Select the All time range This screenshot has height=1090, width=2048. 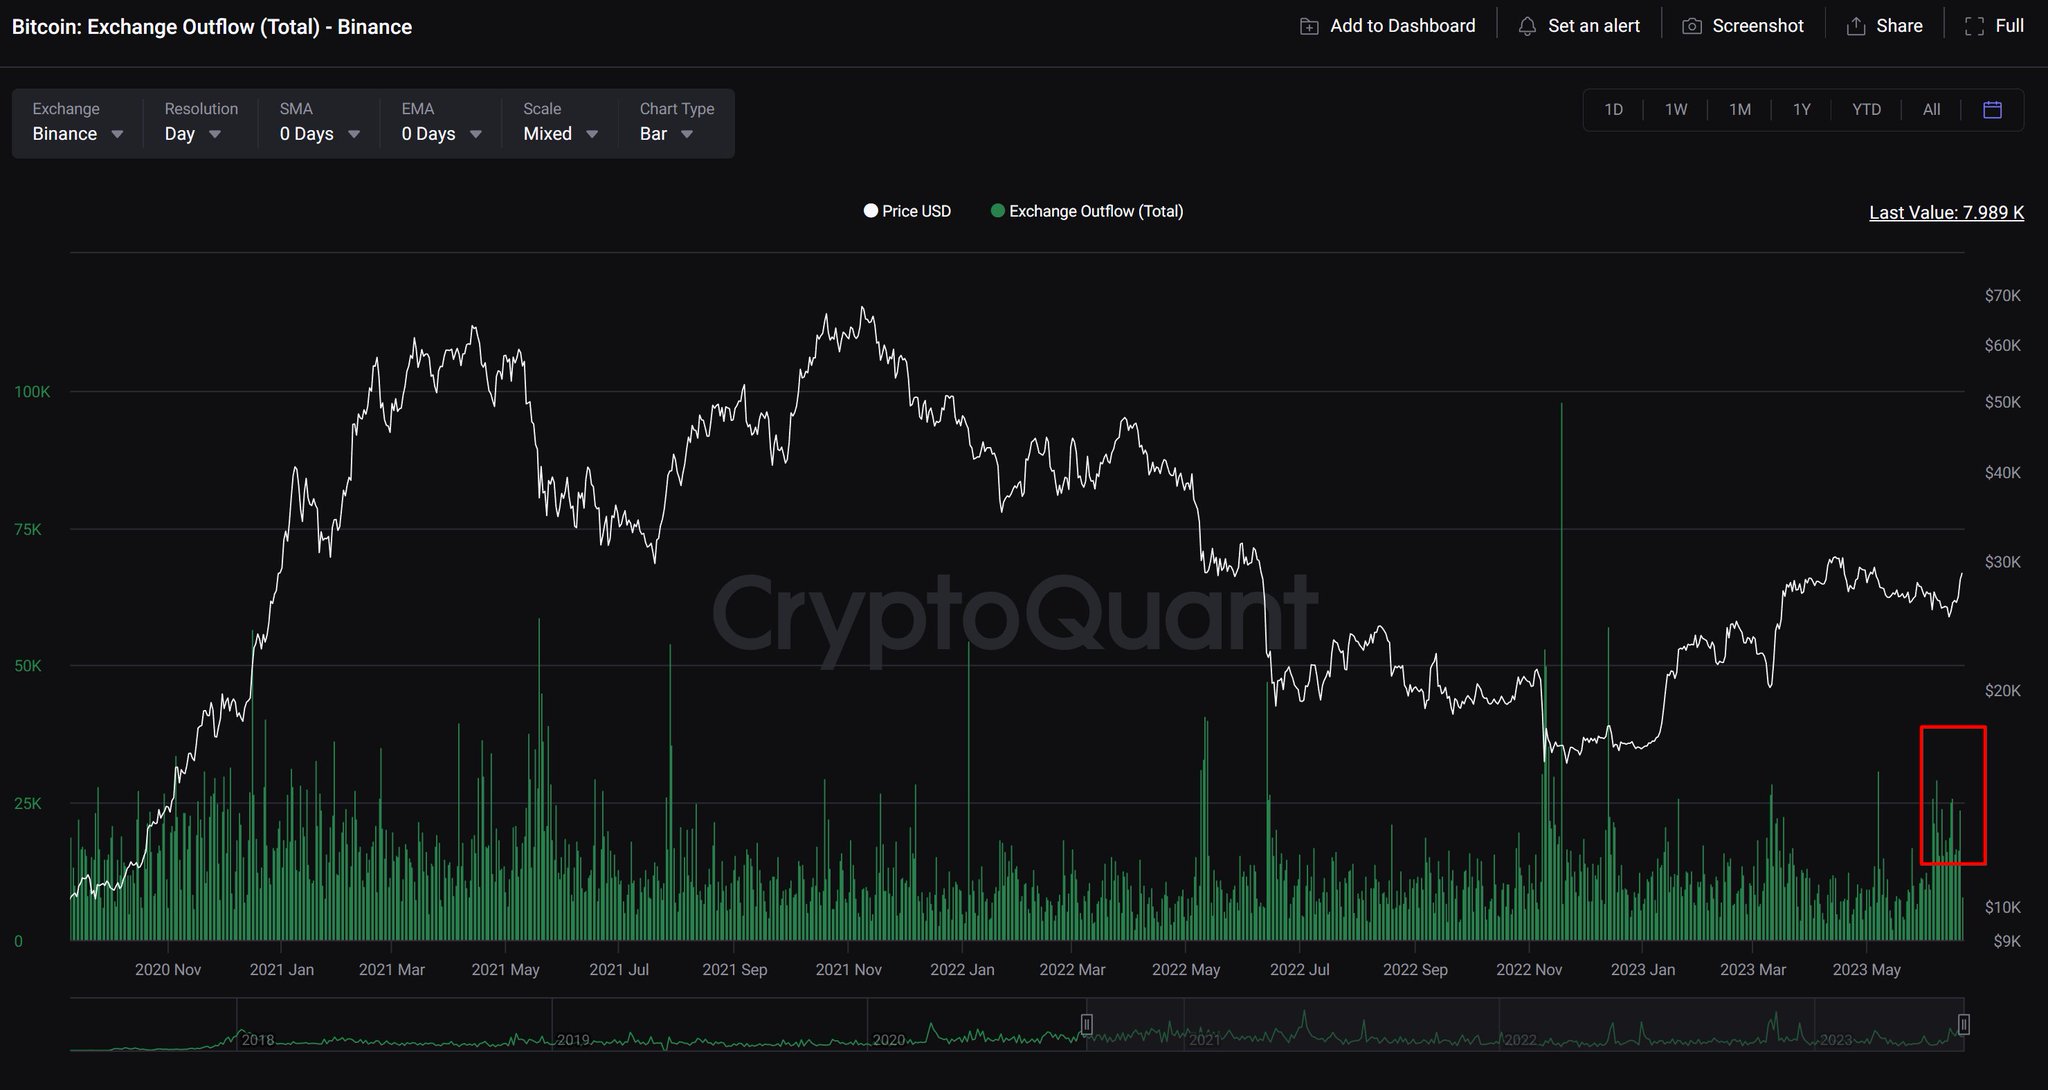click(x=1931, y=110)
